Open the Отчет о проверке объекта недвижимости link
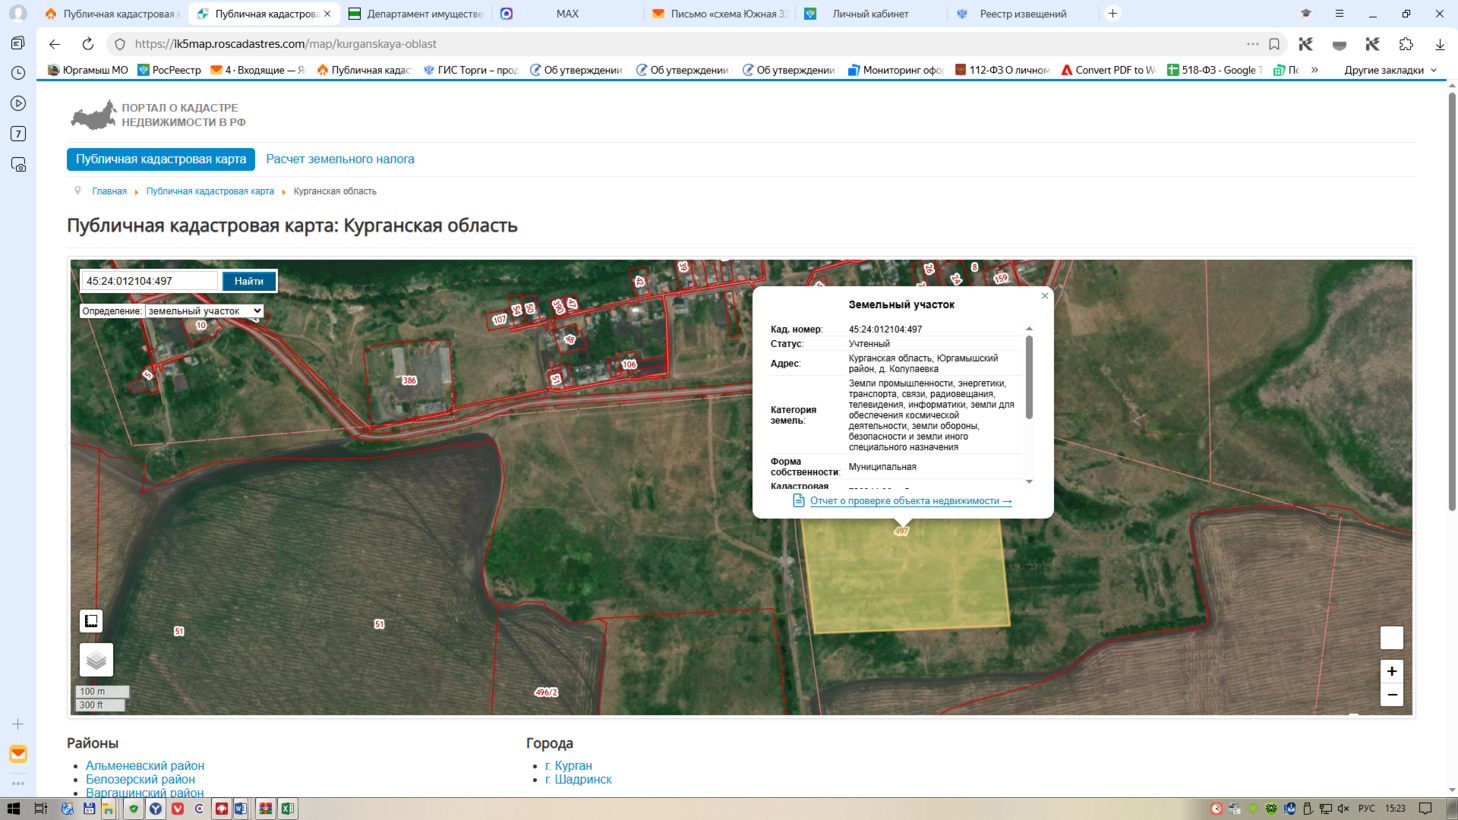This screenshot has width=1458, height=820. point(911,501)
